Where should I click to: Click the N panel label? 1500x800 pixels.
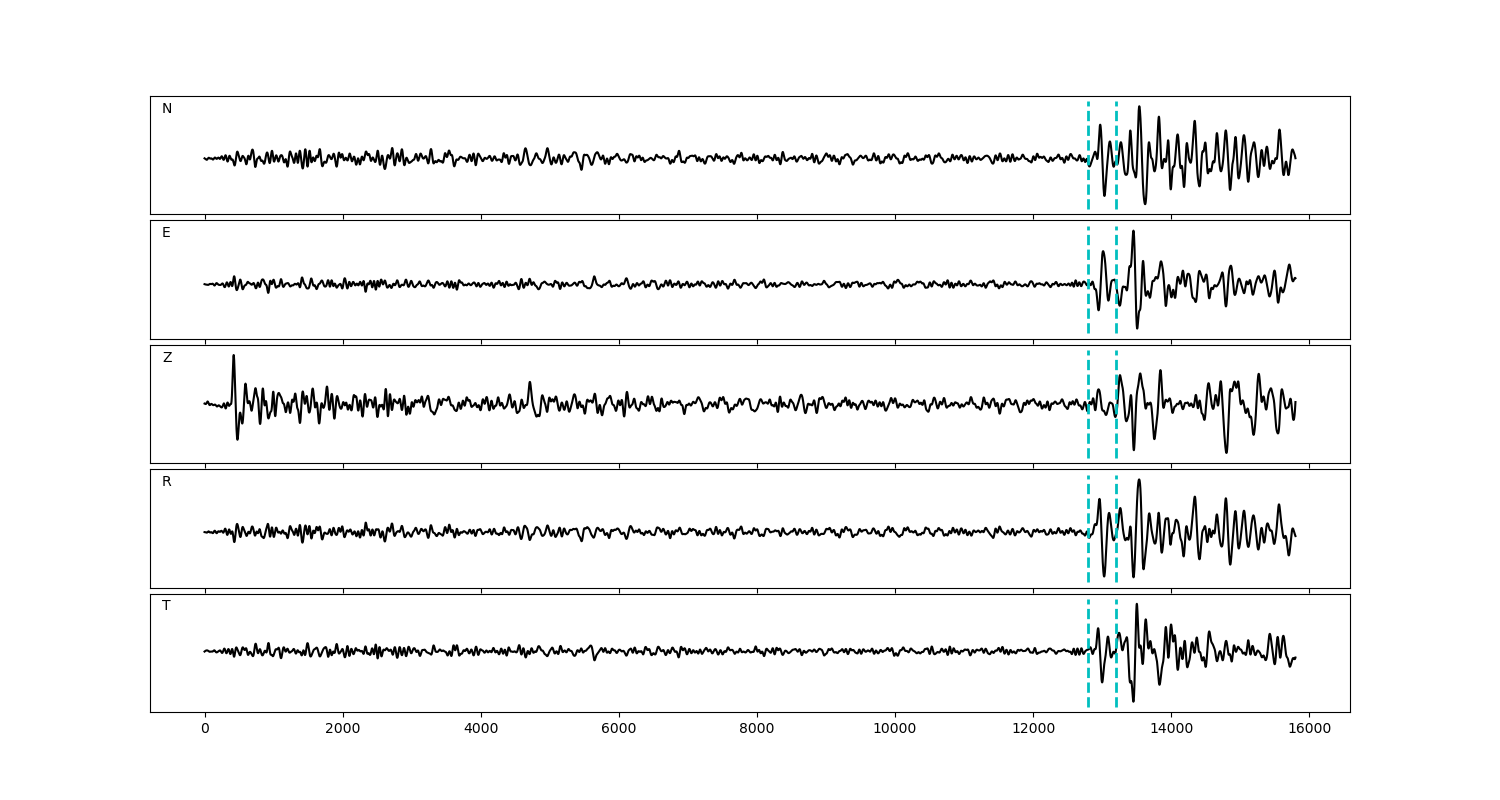(x=167, y=109)
